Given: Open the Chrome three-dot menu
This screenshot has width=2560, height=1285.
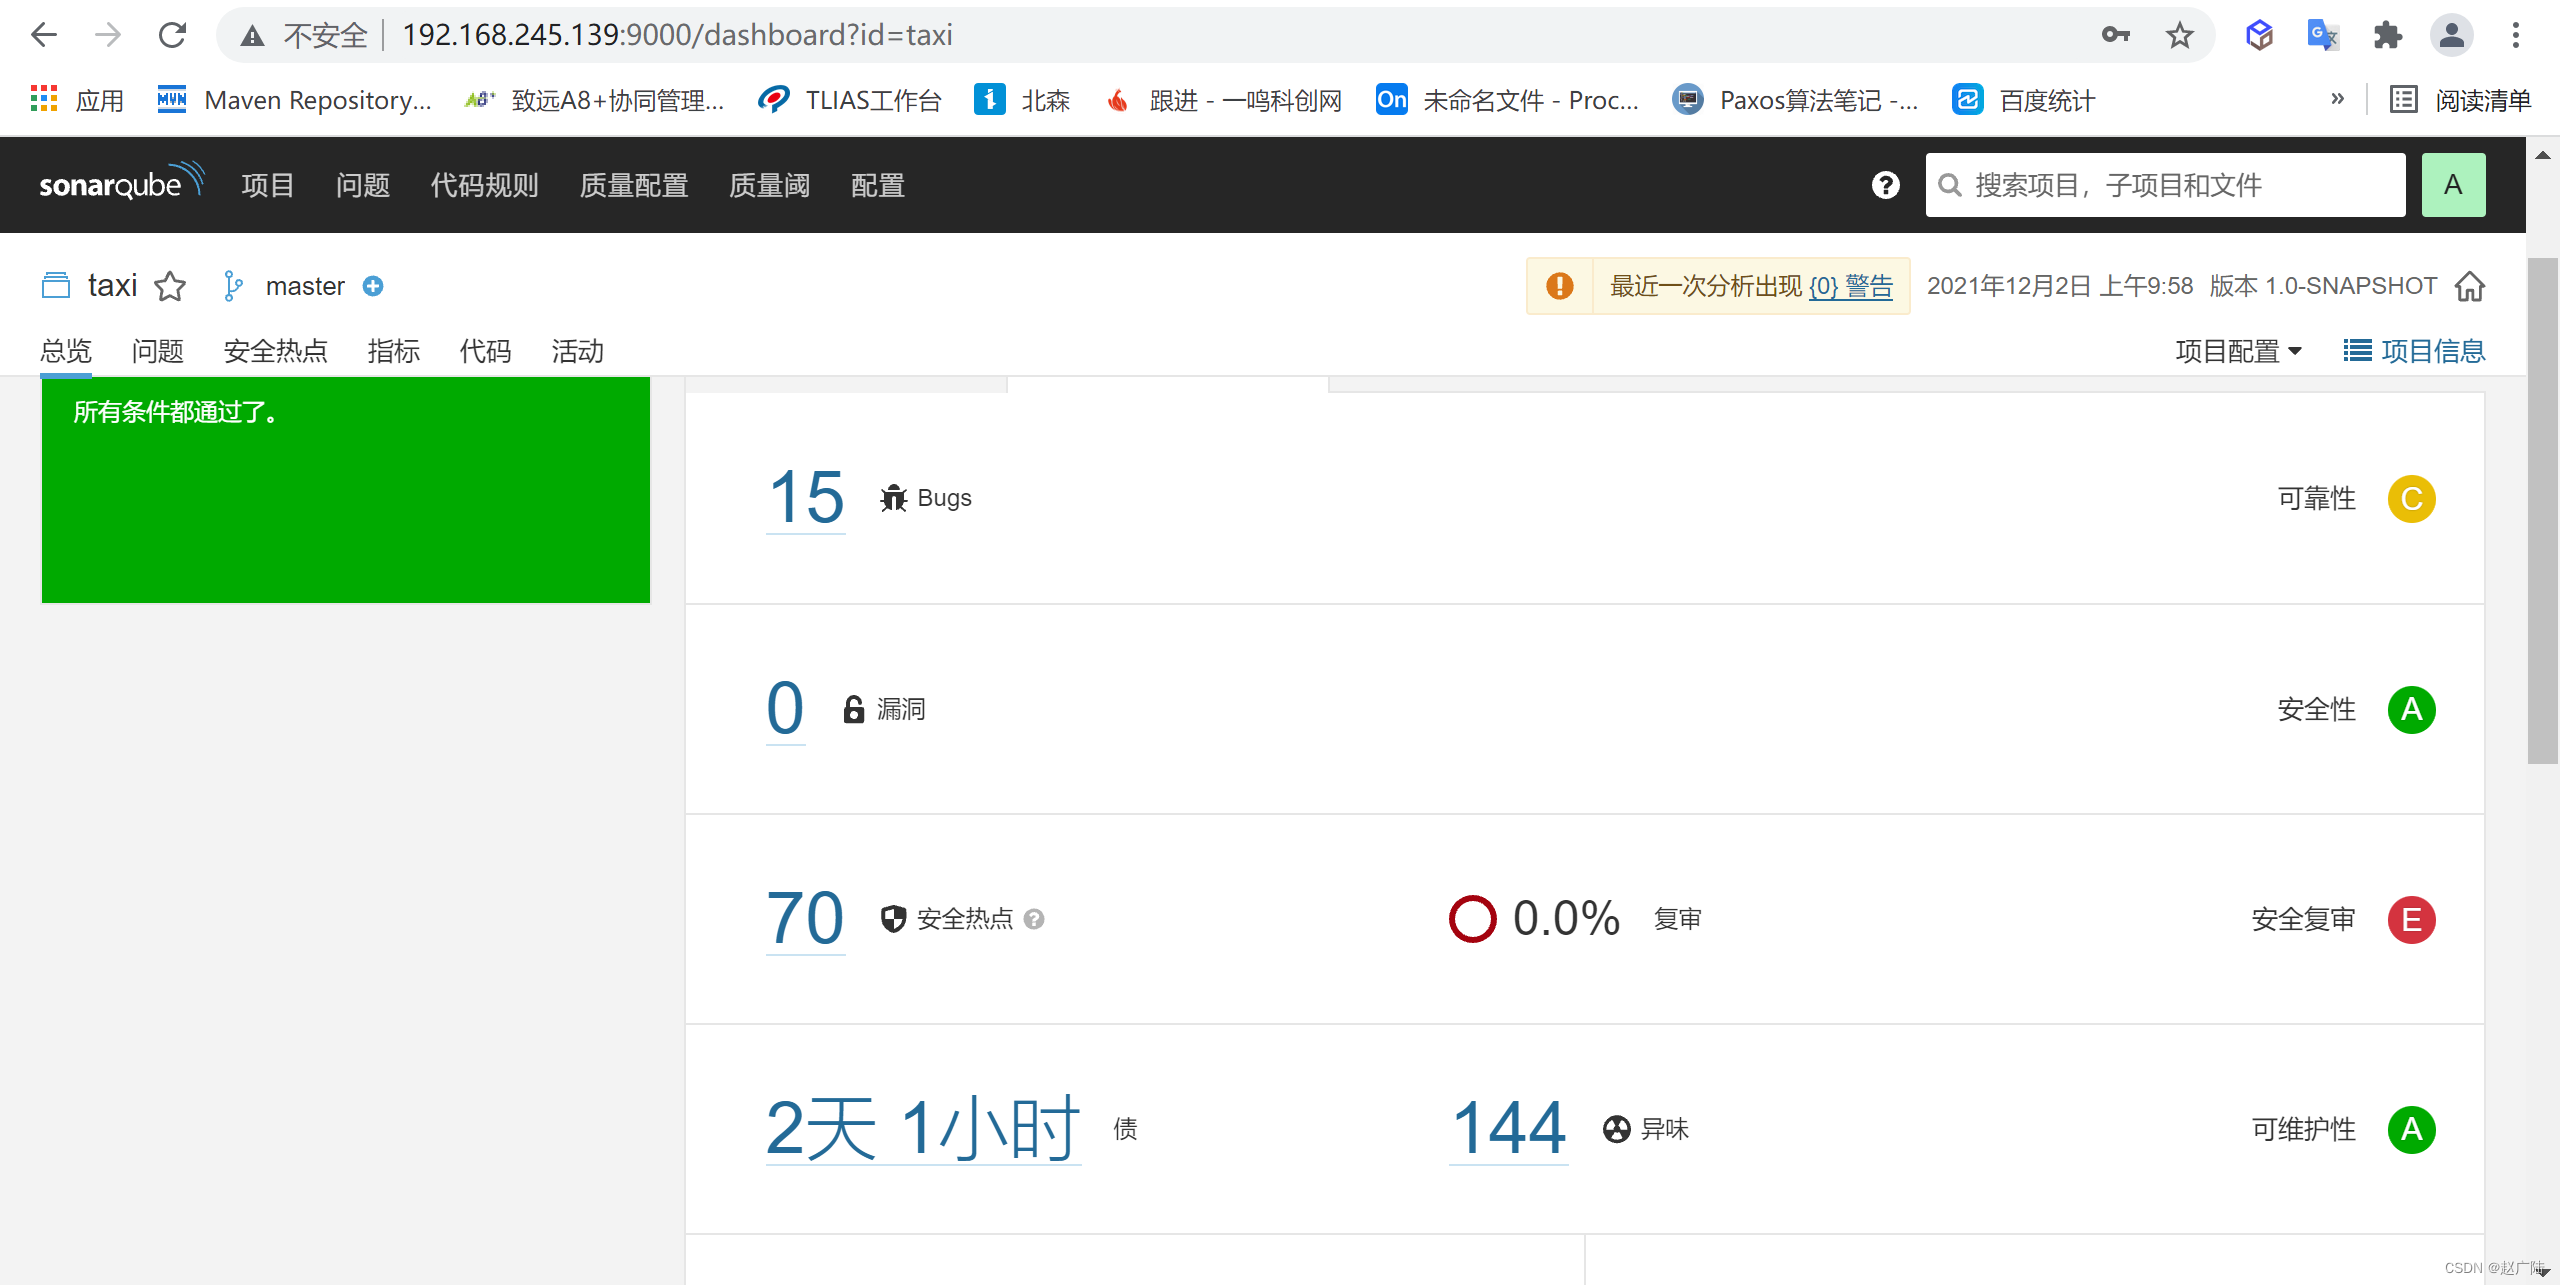Looking at the screenshot, I should pyautogui.click(x=2515, y=36).
